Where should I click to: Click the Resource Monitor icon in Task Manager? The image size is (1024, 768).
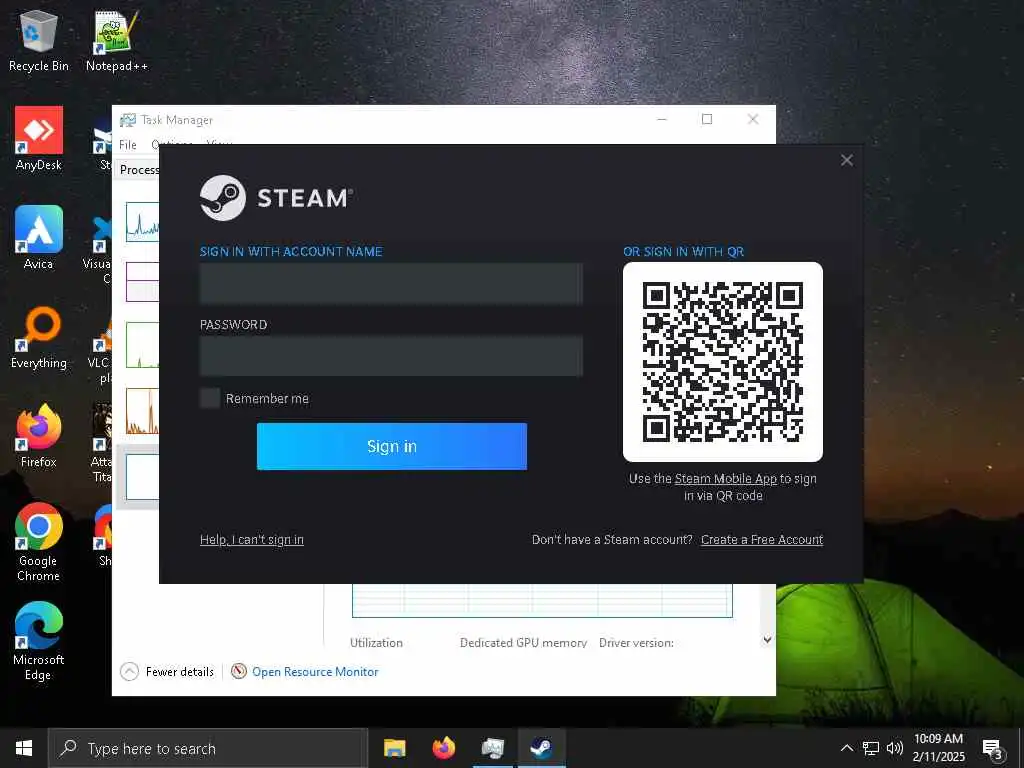[239, 671]
